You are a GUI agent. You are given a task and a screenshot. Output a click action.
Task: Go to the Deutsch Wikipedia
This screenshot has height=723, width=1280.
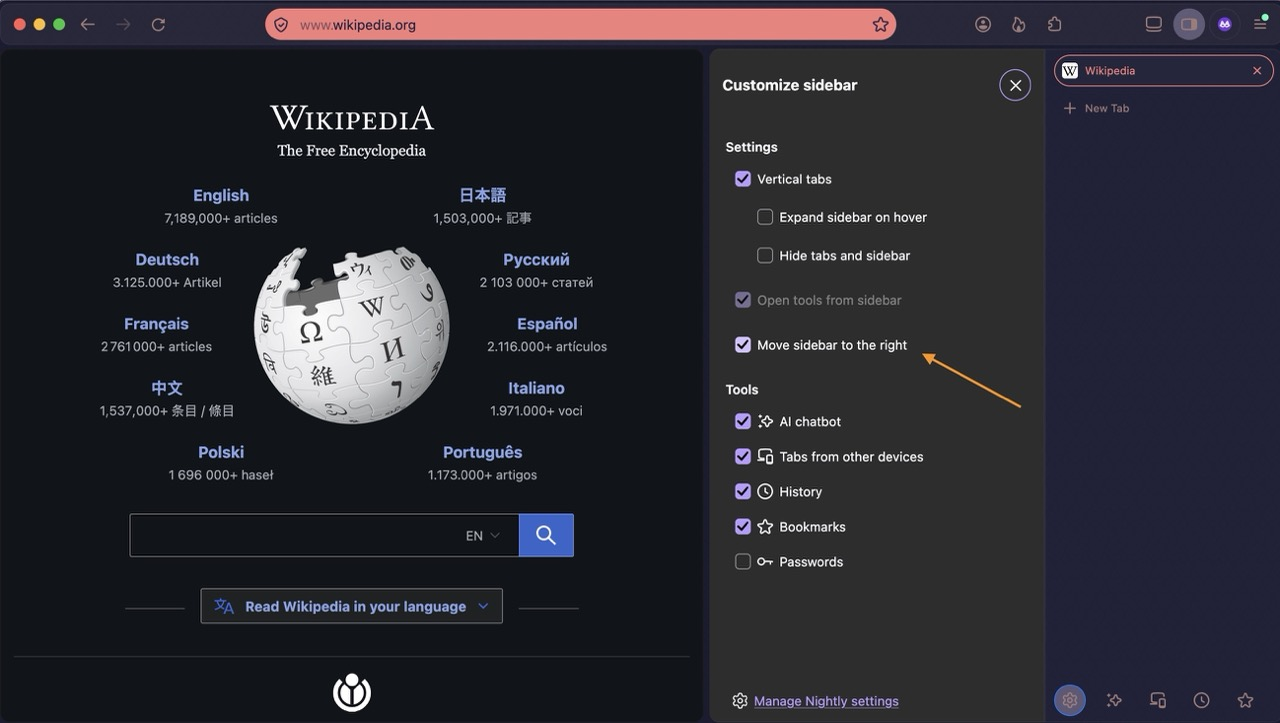tap(167, 260)
